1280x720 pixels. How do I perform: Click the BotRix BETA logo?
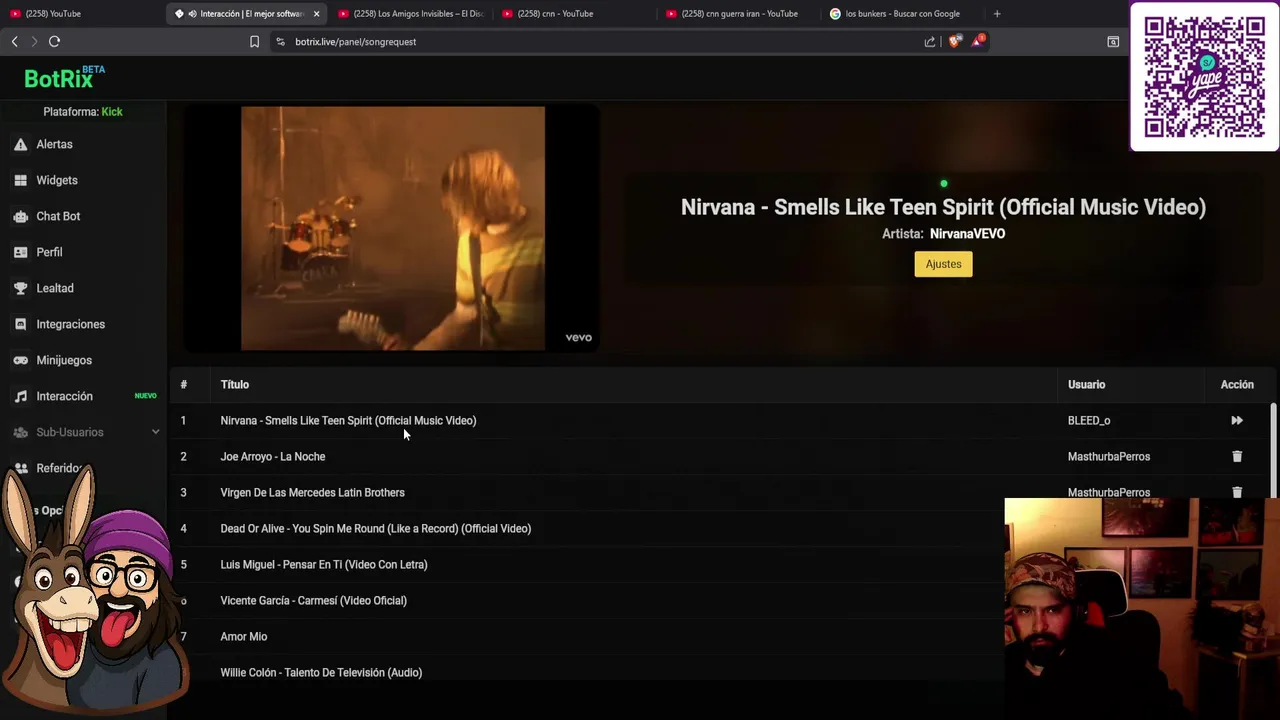point(64,78)
